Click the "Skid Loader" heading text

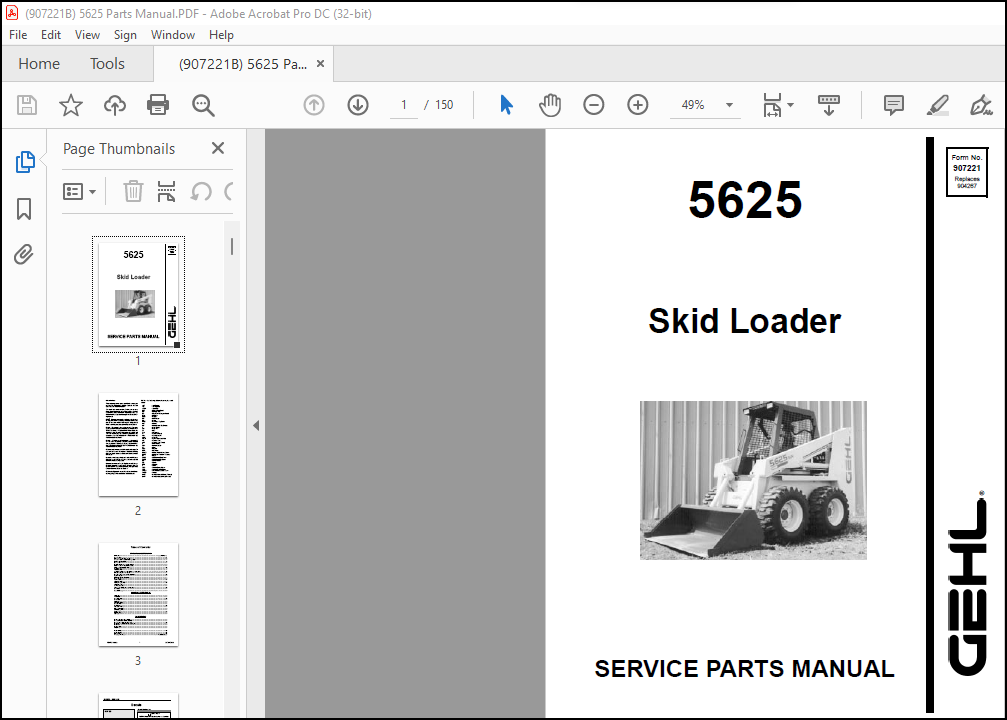[x=744, y=321]
